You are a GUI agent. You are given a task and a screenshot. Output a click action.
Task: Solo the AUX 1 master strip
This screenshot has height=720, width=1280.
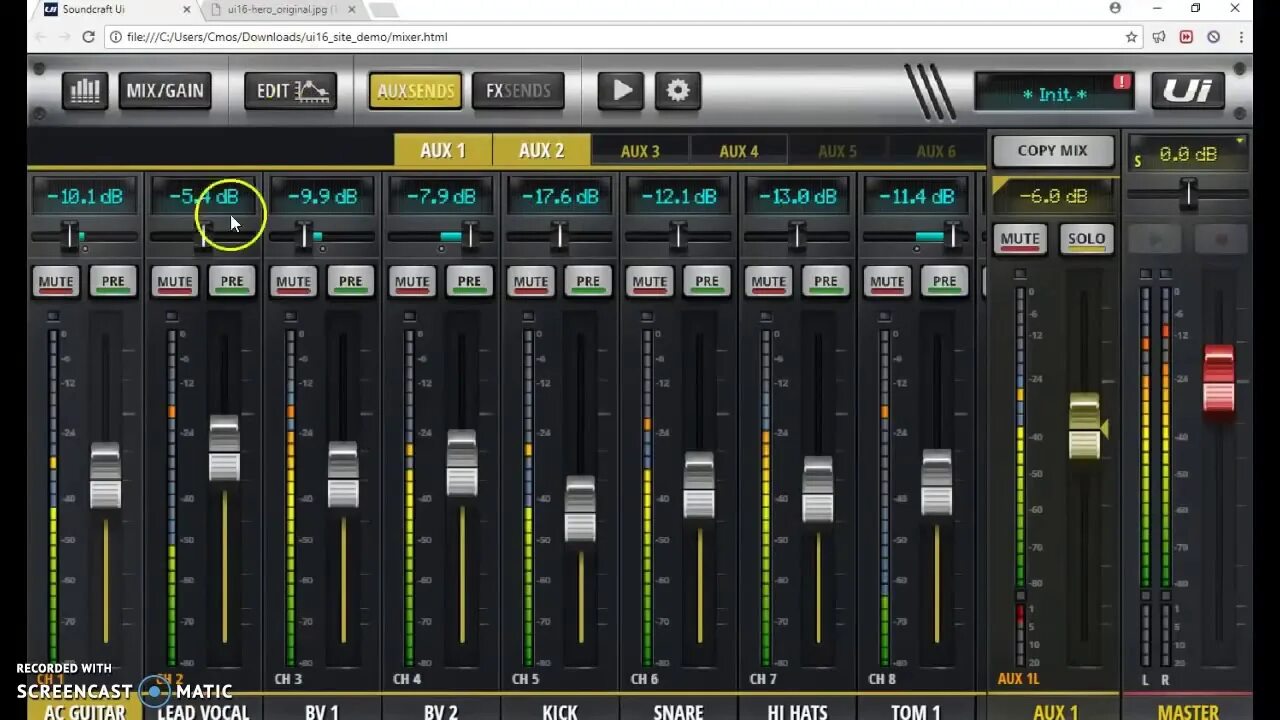tap(1086, 239)
